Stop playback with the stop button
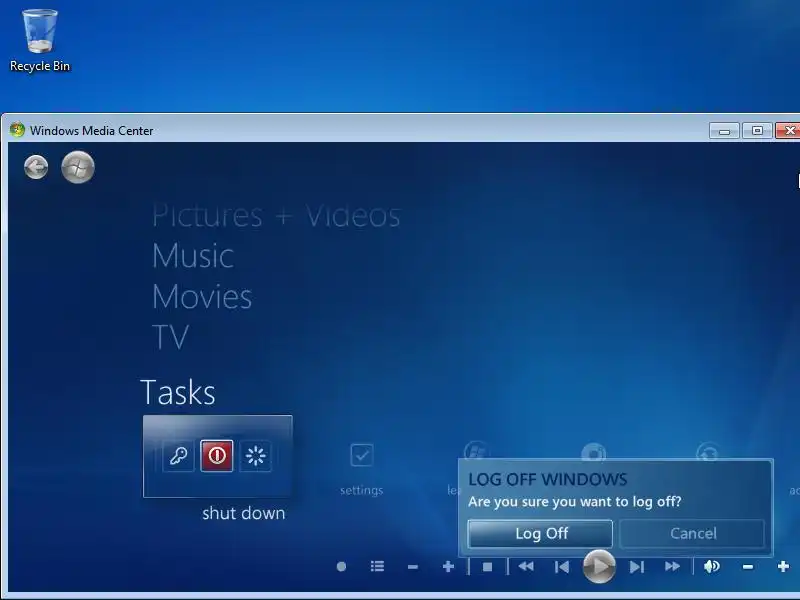The height and width of the screenshot is (600, 800). click(487, 567)
